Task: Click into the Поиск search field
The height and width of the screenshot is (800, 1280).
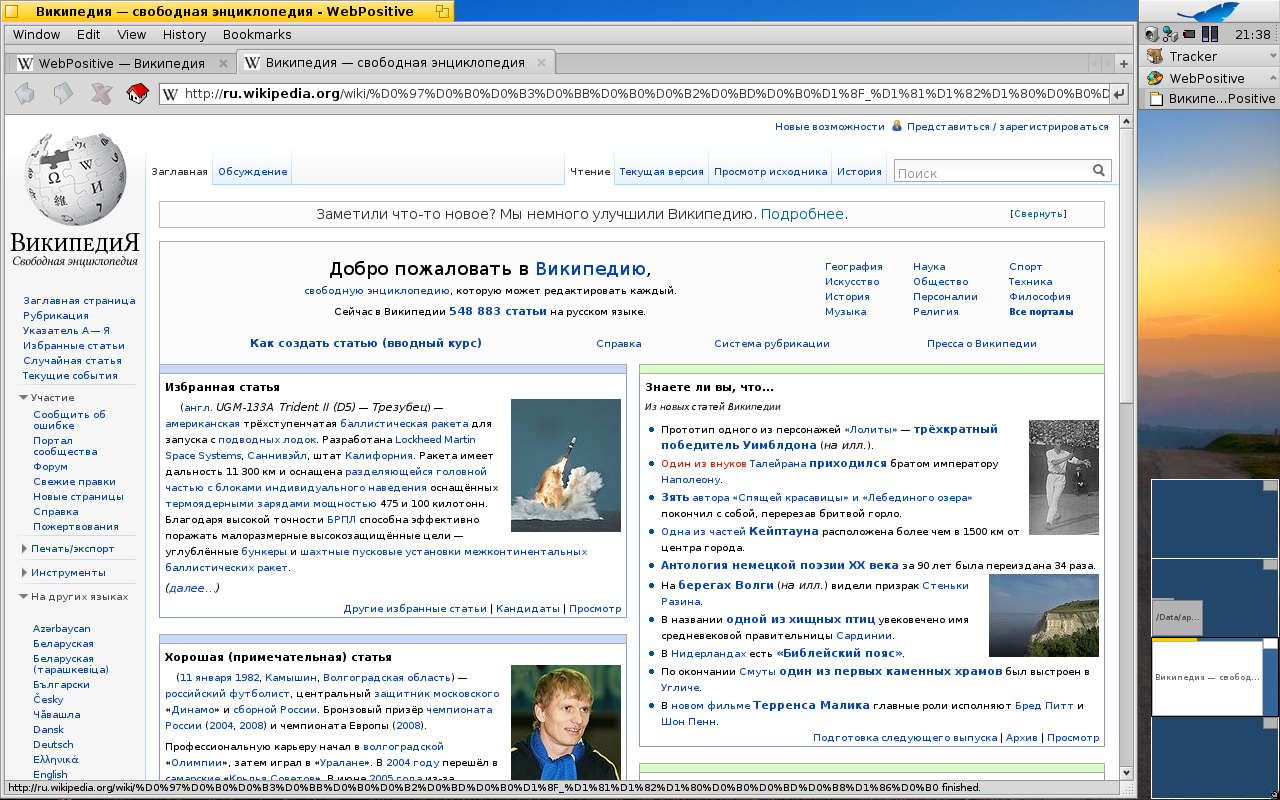Action: (x=990, y=172)
